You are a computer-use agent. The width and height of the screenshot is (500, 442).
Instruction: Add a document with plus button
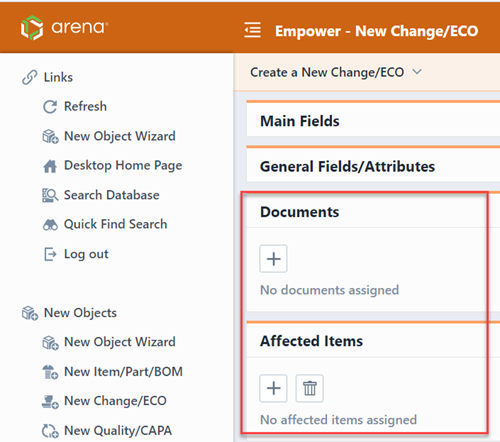pos(273,259)
